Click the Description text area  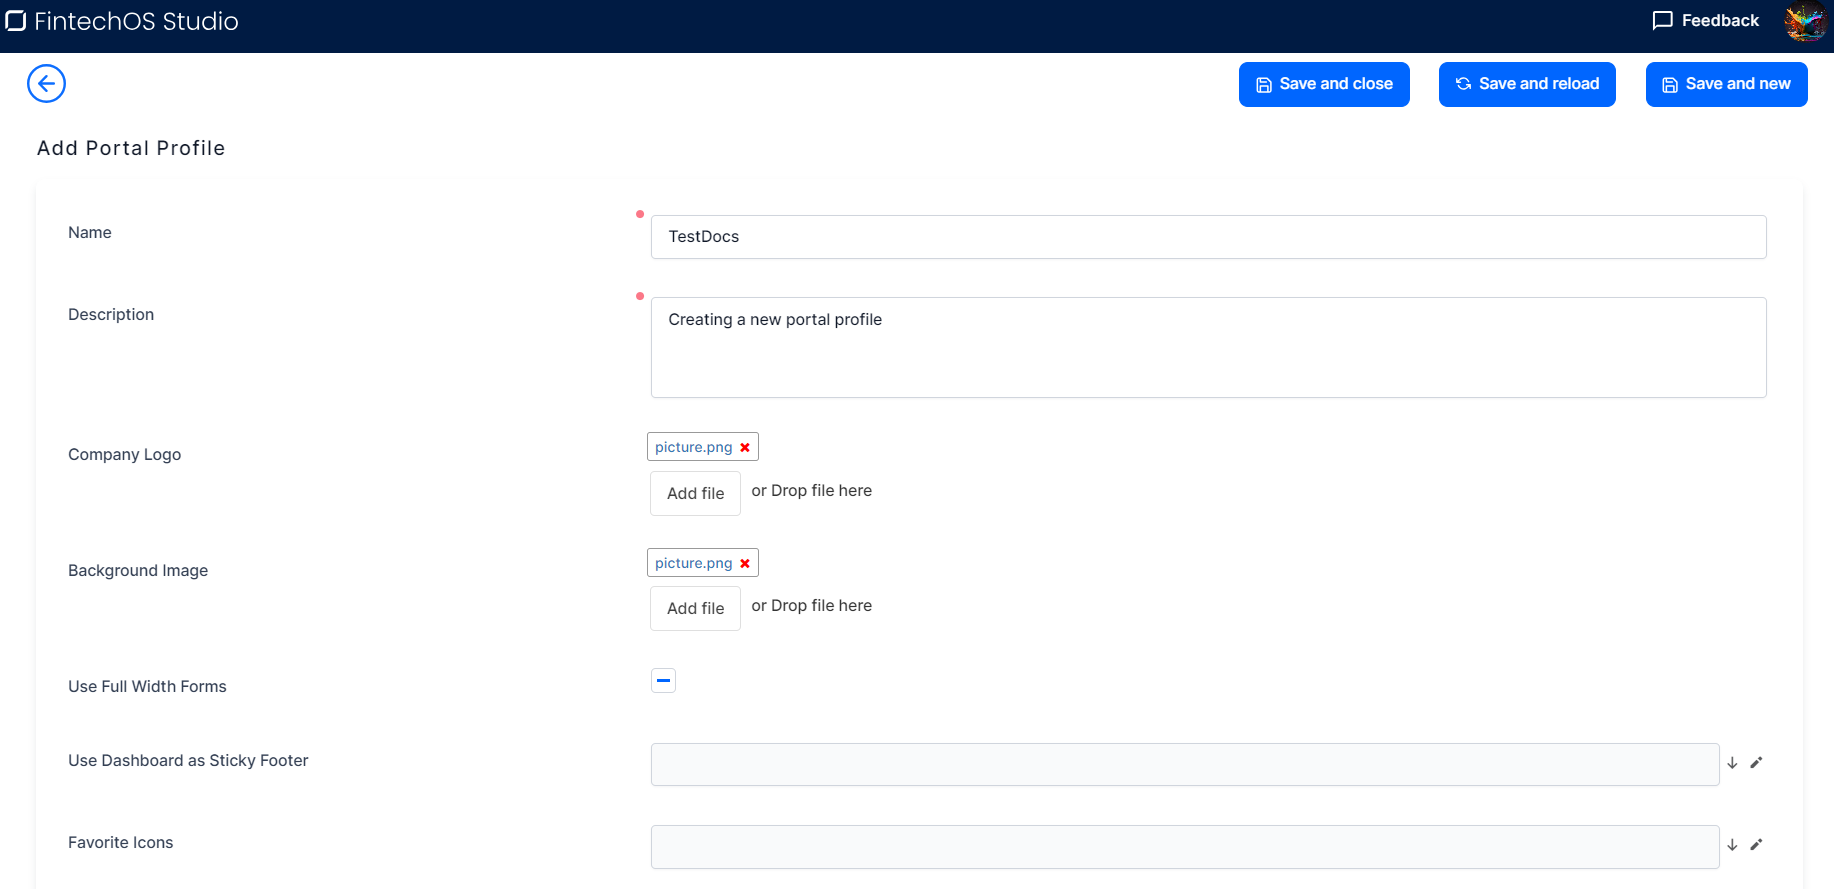click(1208, 347)
